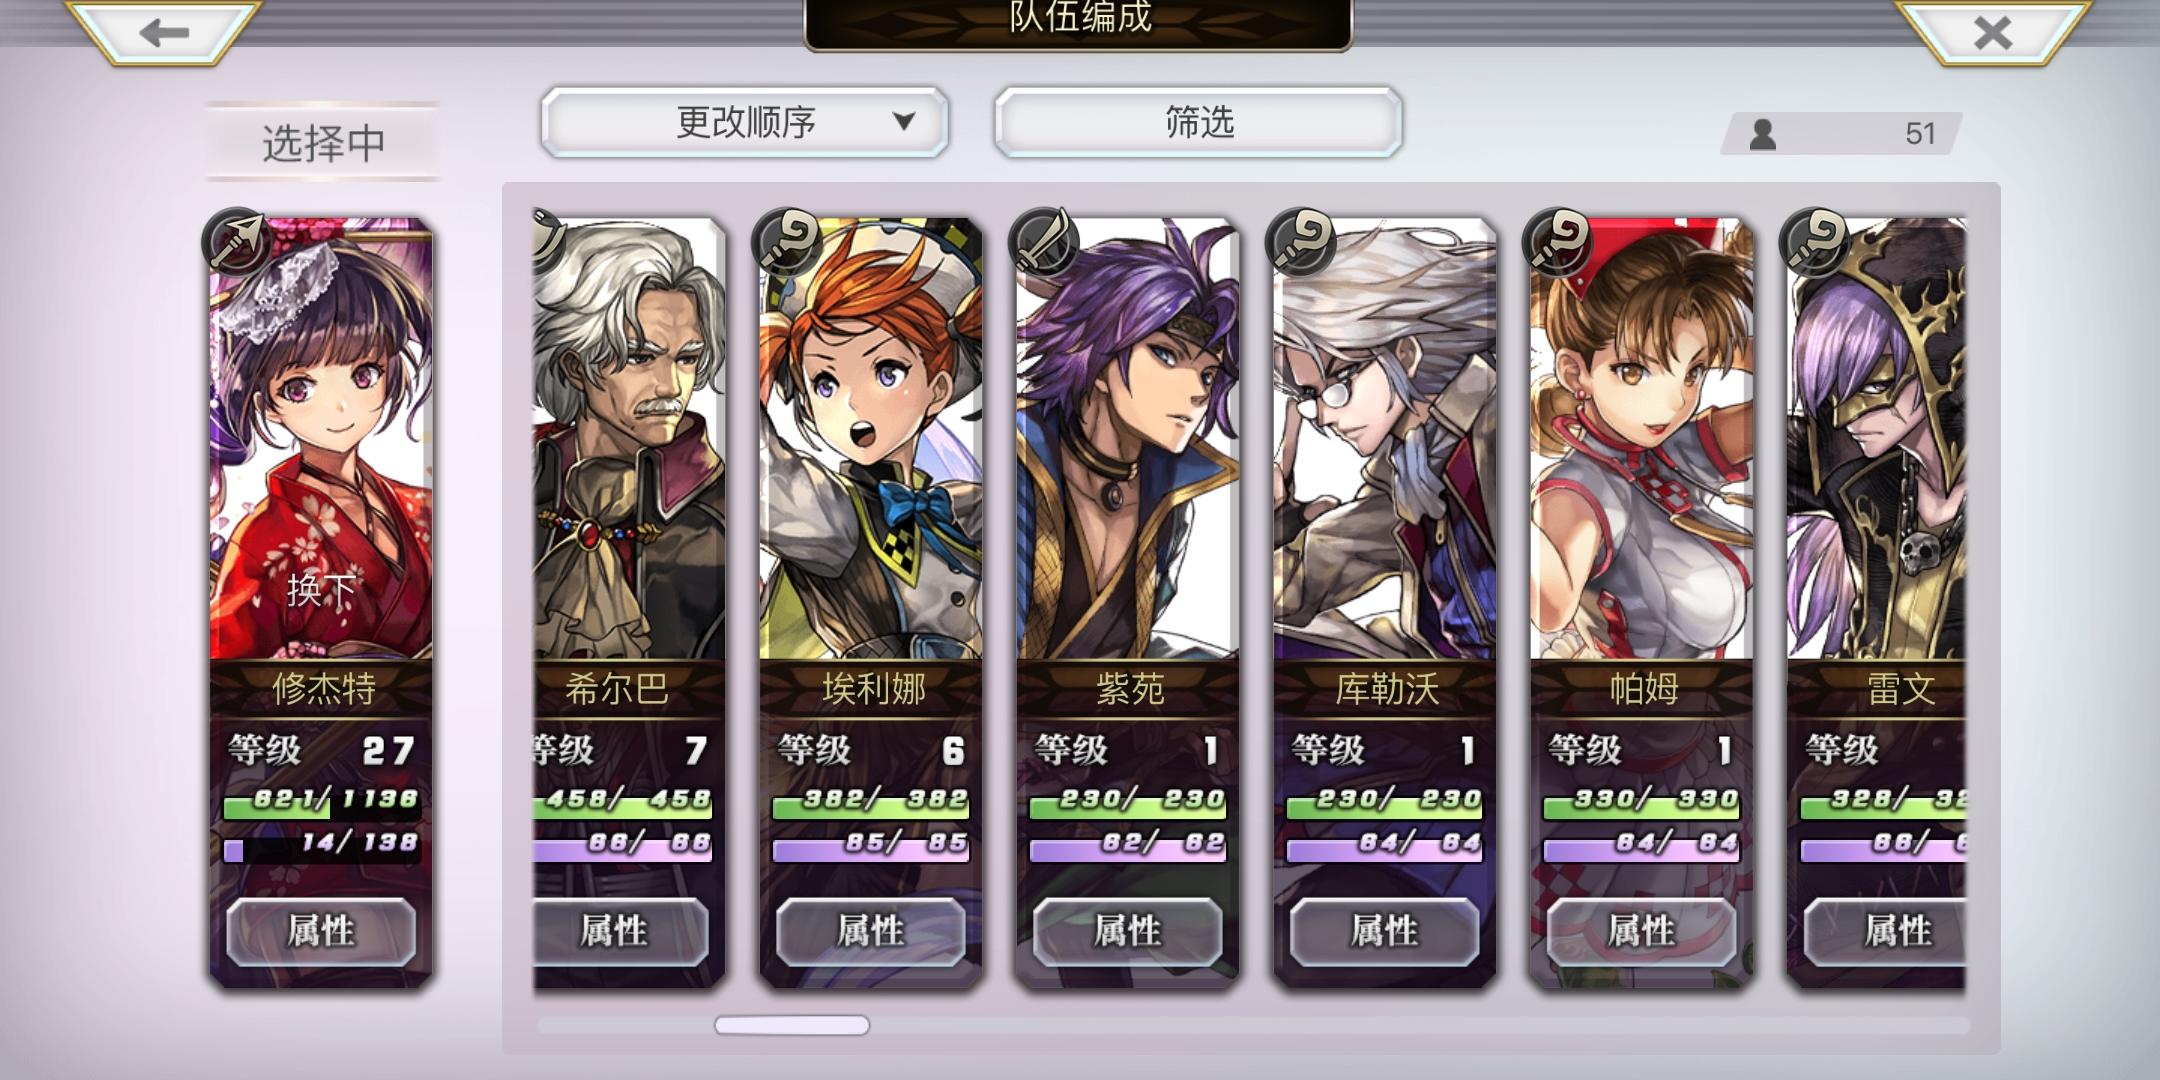Click the staff icon on 雷文 card
This screenshot has width=2160, height=1080.
[1815, 242]
